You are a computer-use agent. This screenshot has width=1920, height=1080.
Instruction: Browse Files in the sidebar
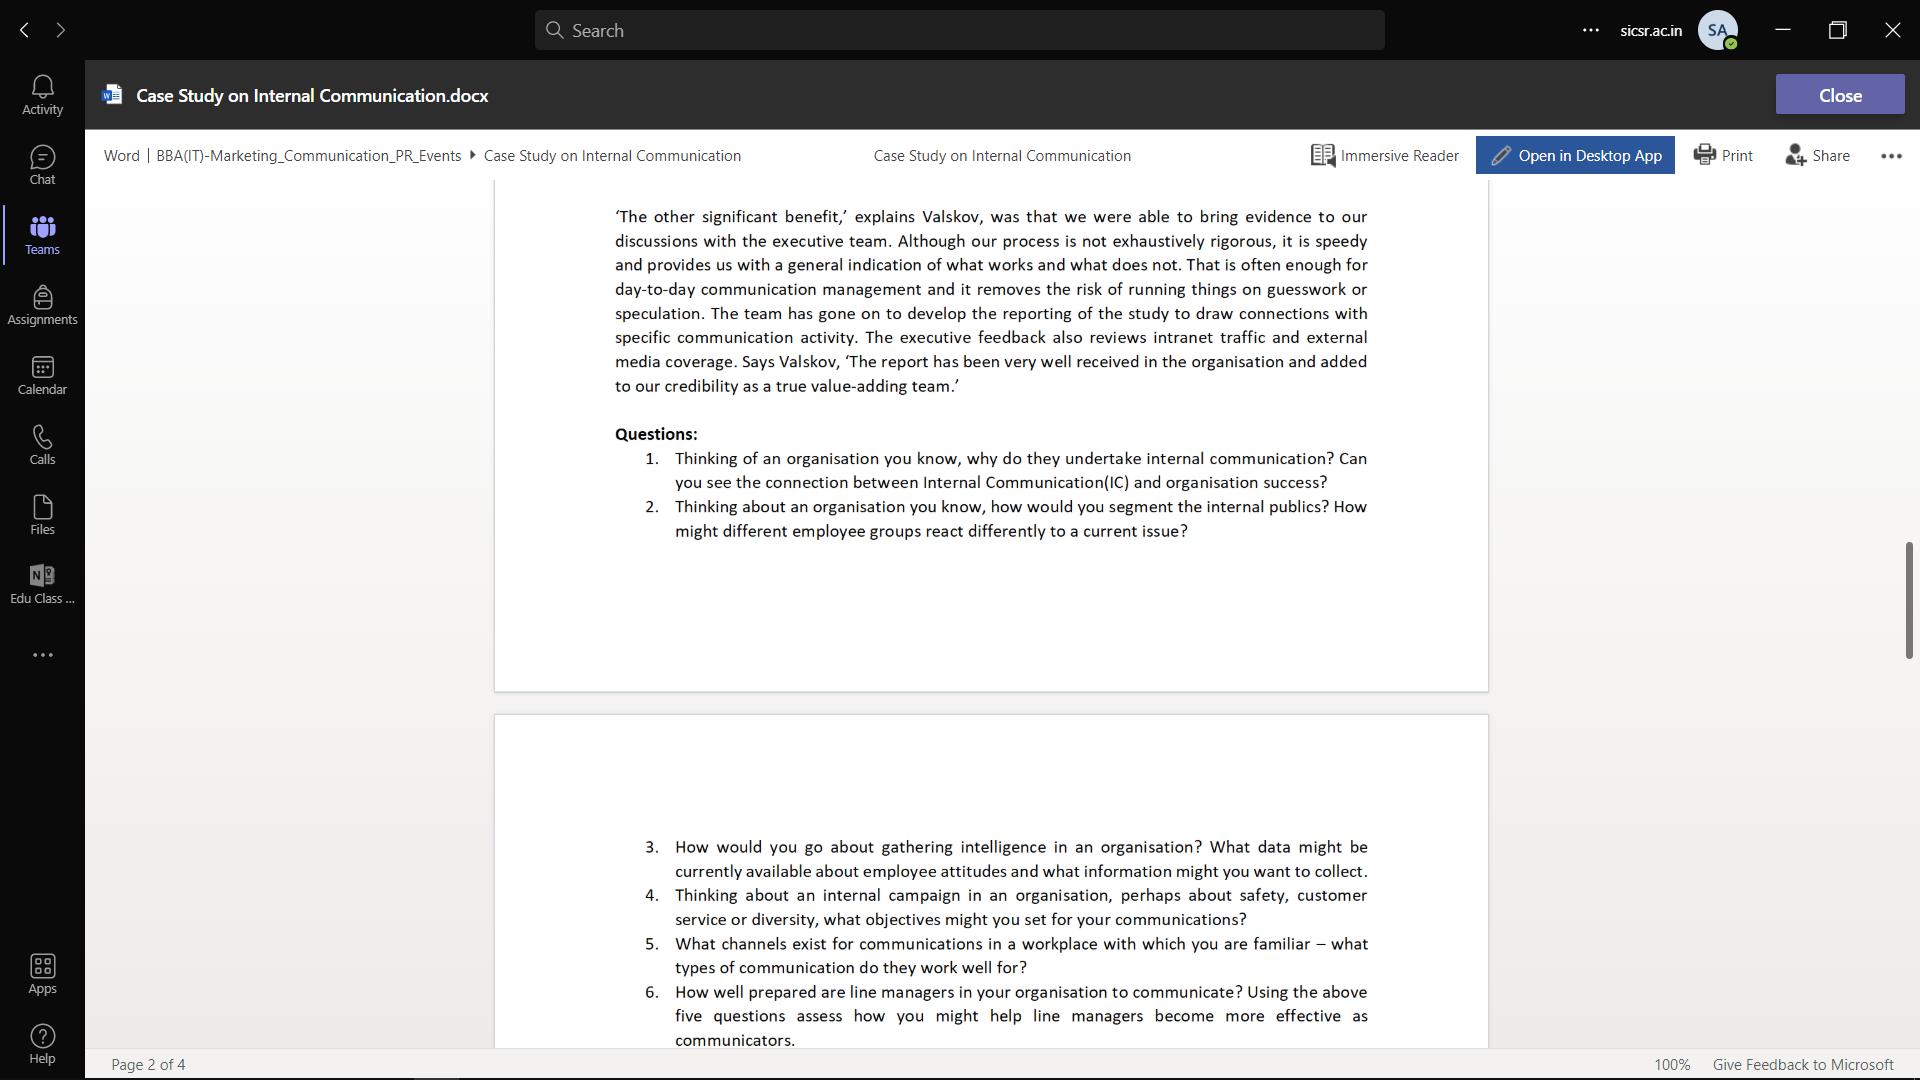[42, 514]
